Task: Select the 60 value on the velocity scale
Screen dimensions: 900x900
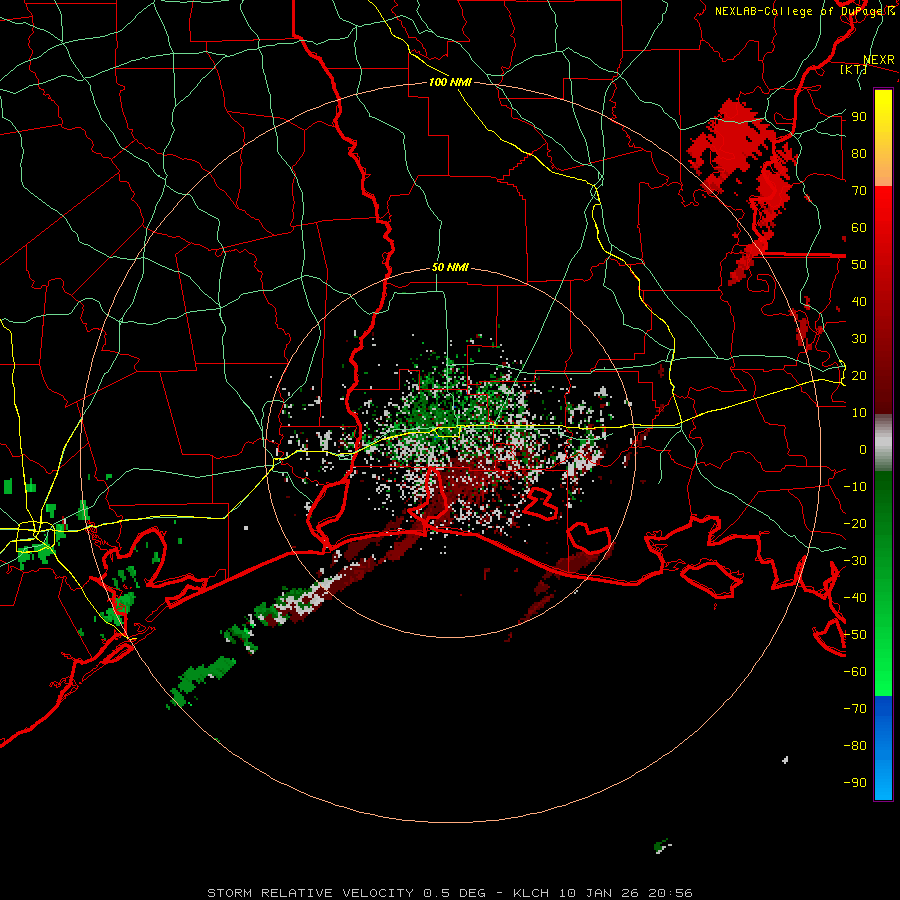Action: pos(859,227)
